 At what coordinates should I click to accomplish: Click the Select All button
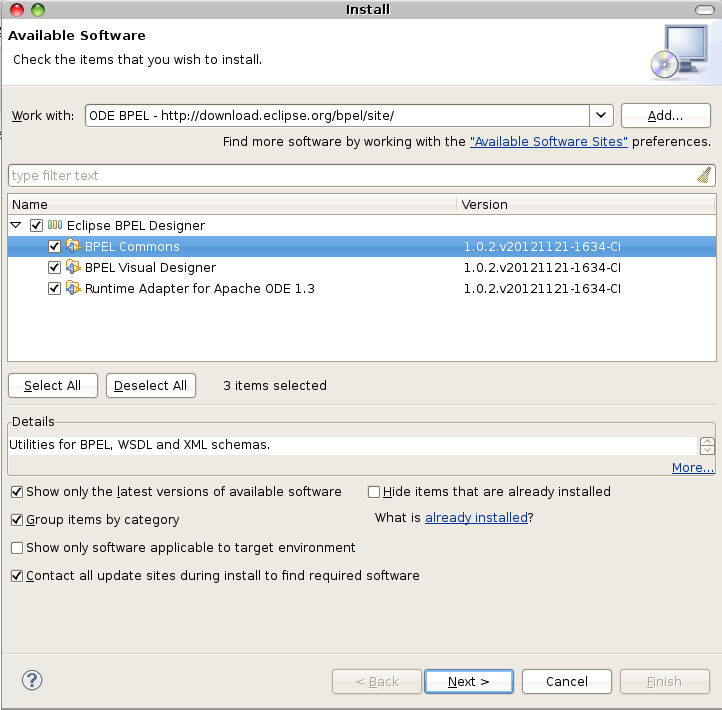click(53, 385)
